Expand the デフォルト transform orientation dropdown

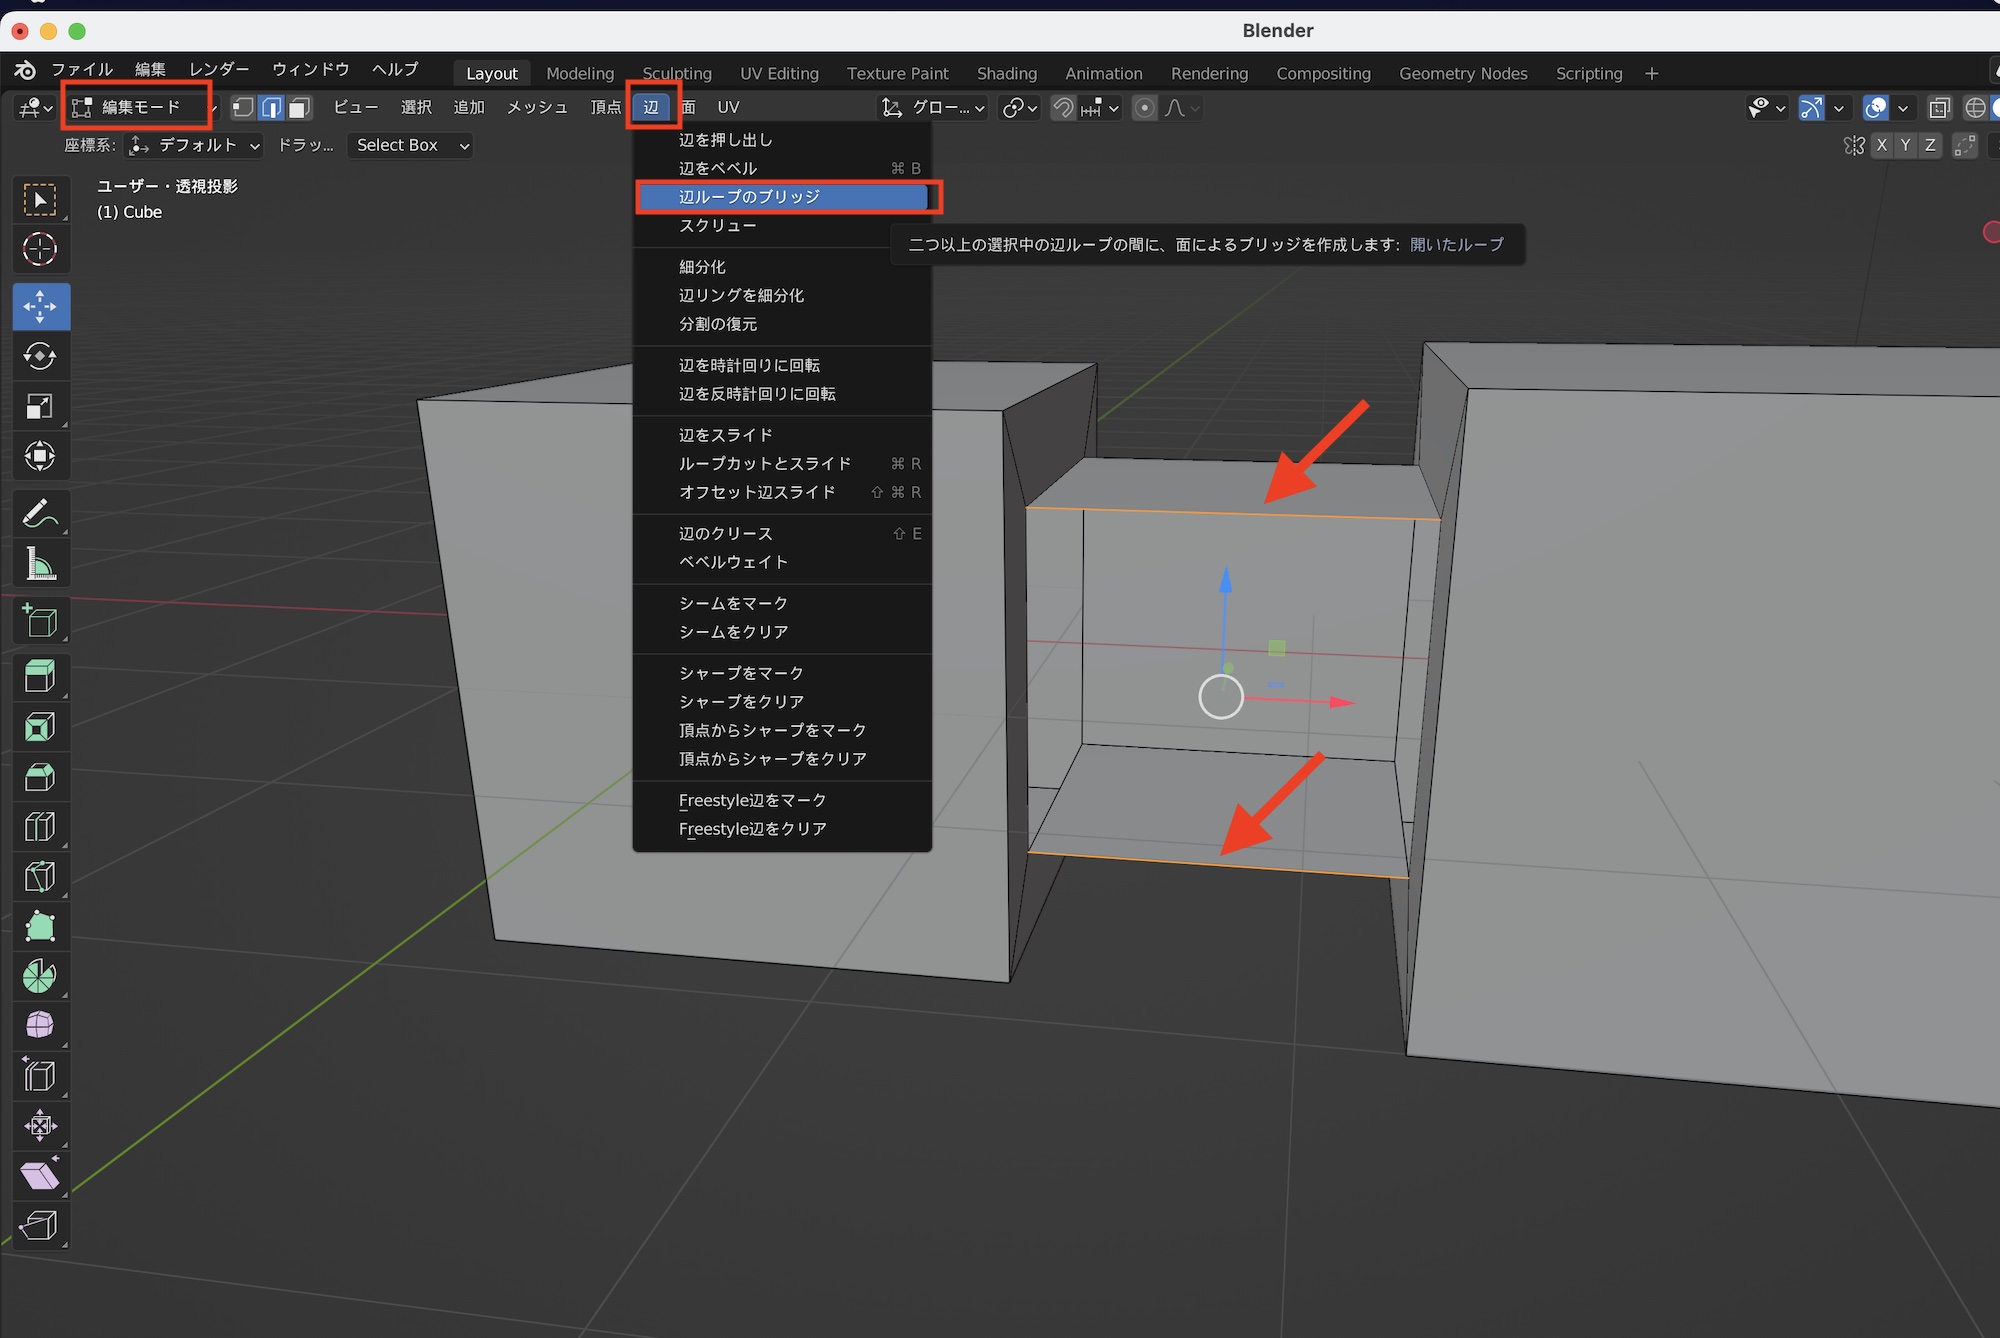point(196,145)
